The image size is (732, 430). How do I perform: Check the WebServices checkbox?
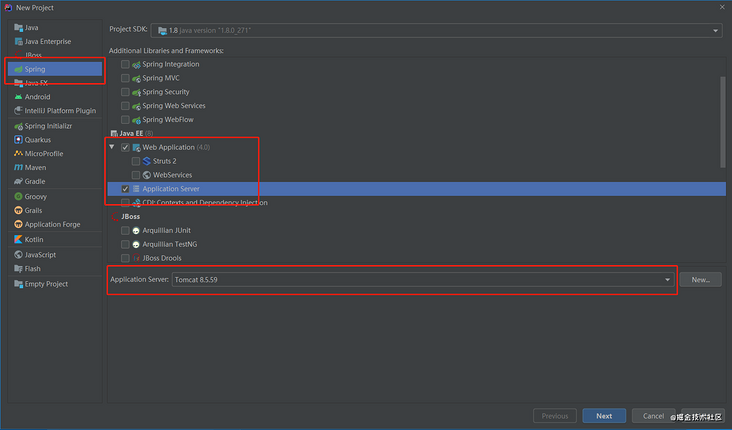click(x=136, y=175)
